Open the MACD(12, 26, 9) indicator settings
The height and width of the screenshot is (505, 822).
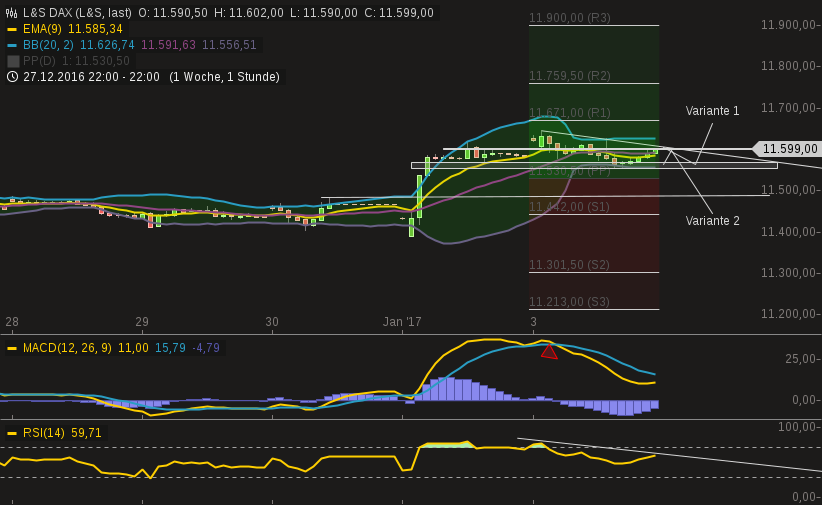(68, 348)
